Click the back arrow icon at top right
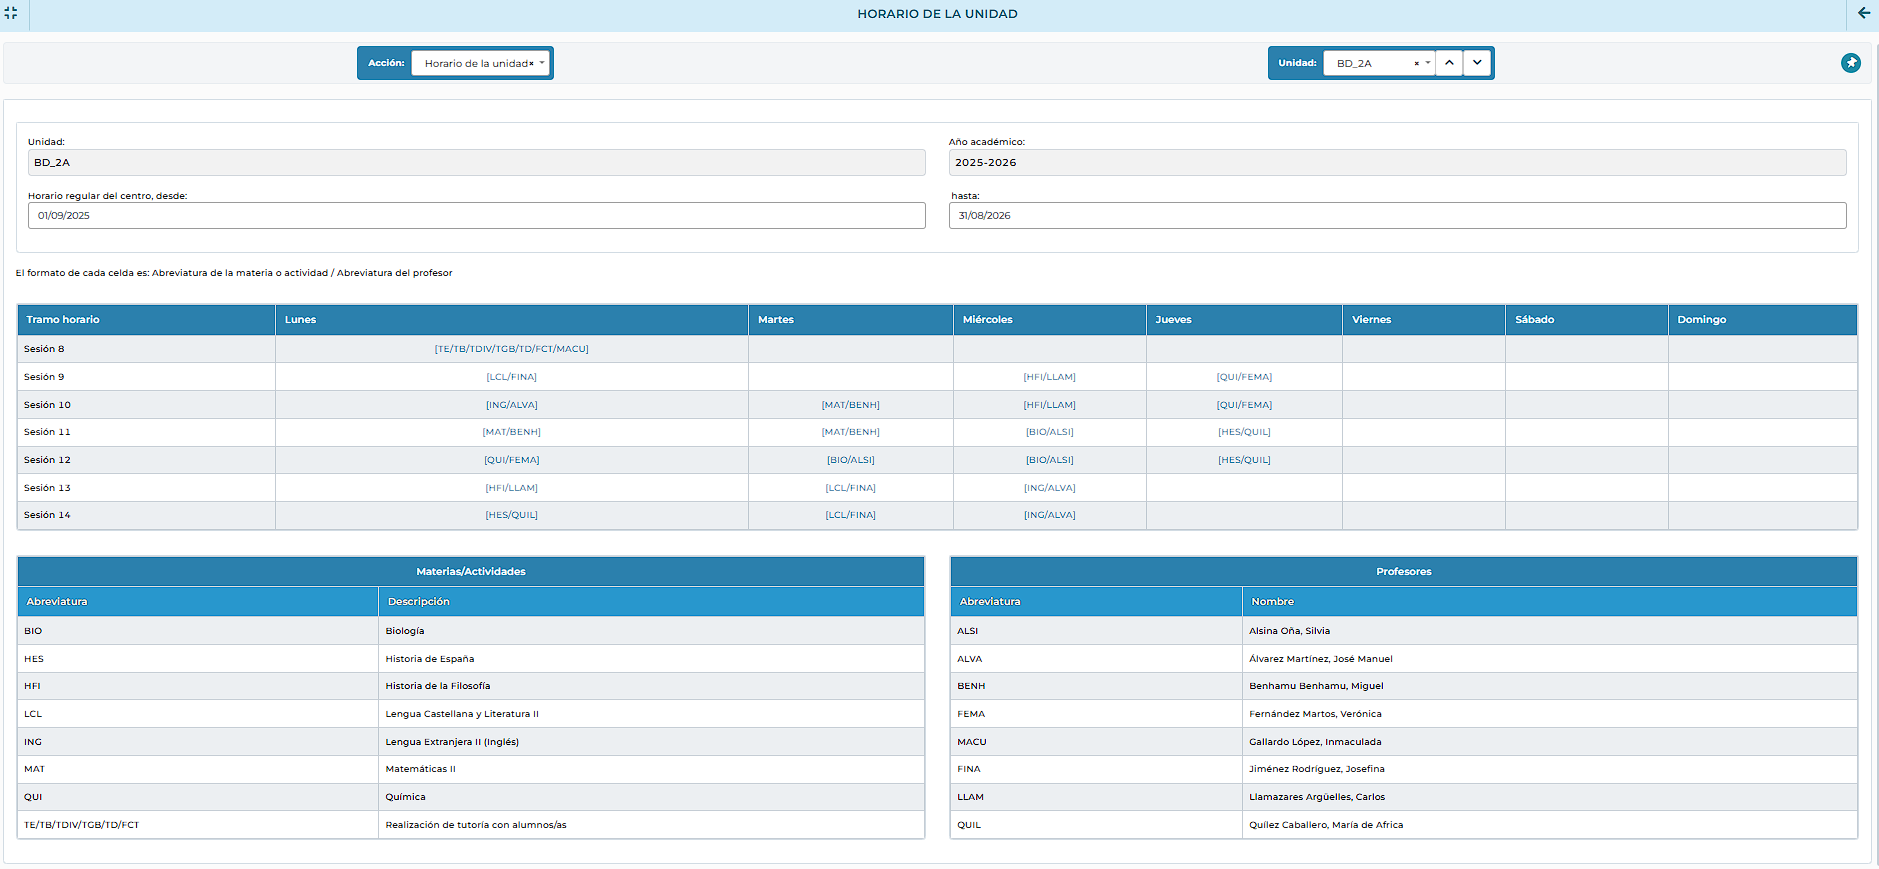The width and height of the screenshot is (1879, 869). [1864, 13]
